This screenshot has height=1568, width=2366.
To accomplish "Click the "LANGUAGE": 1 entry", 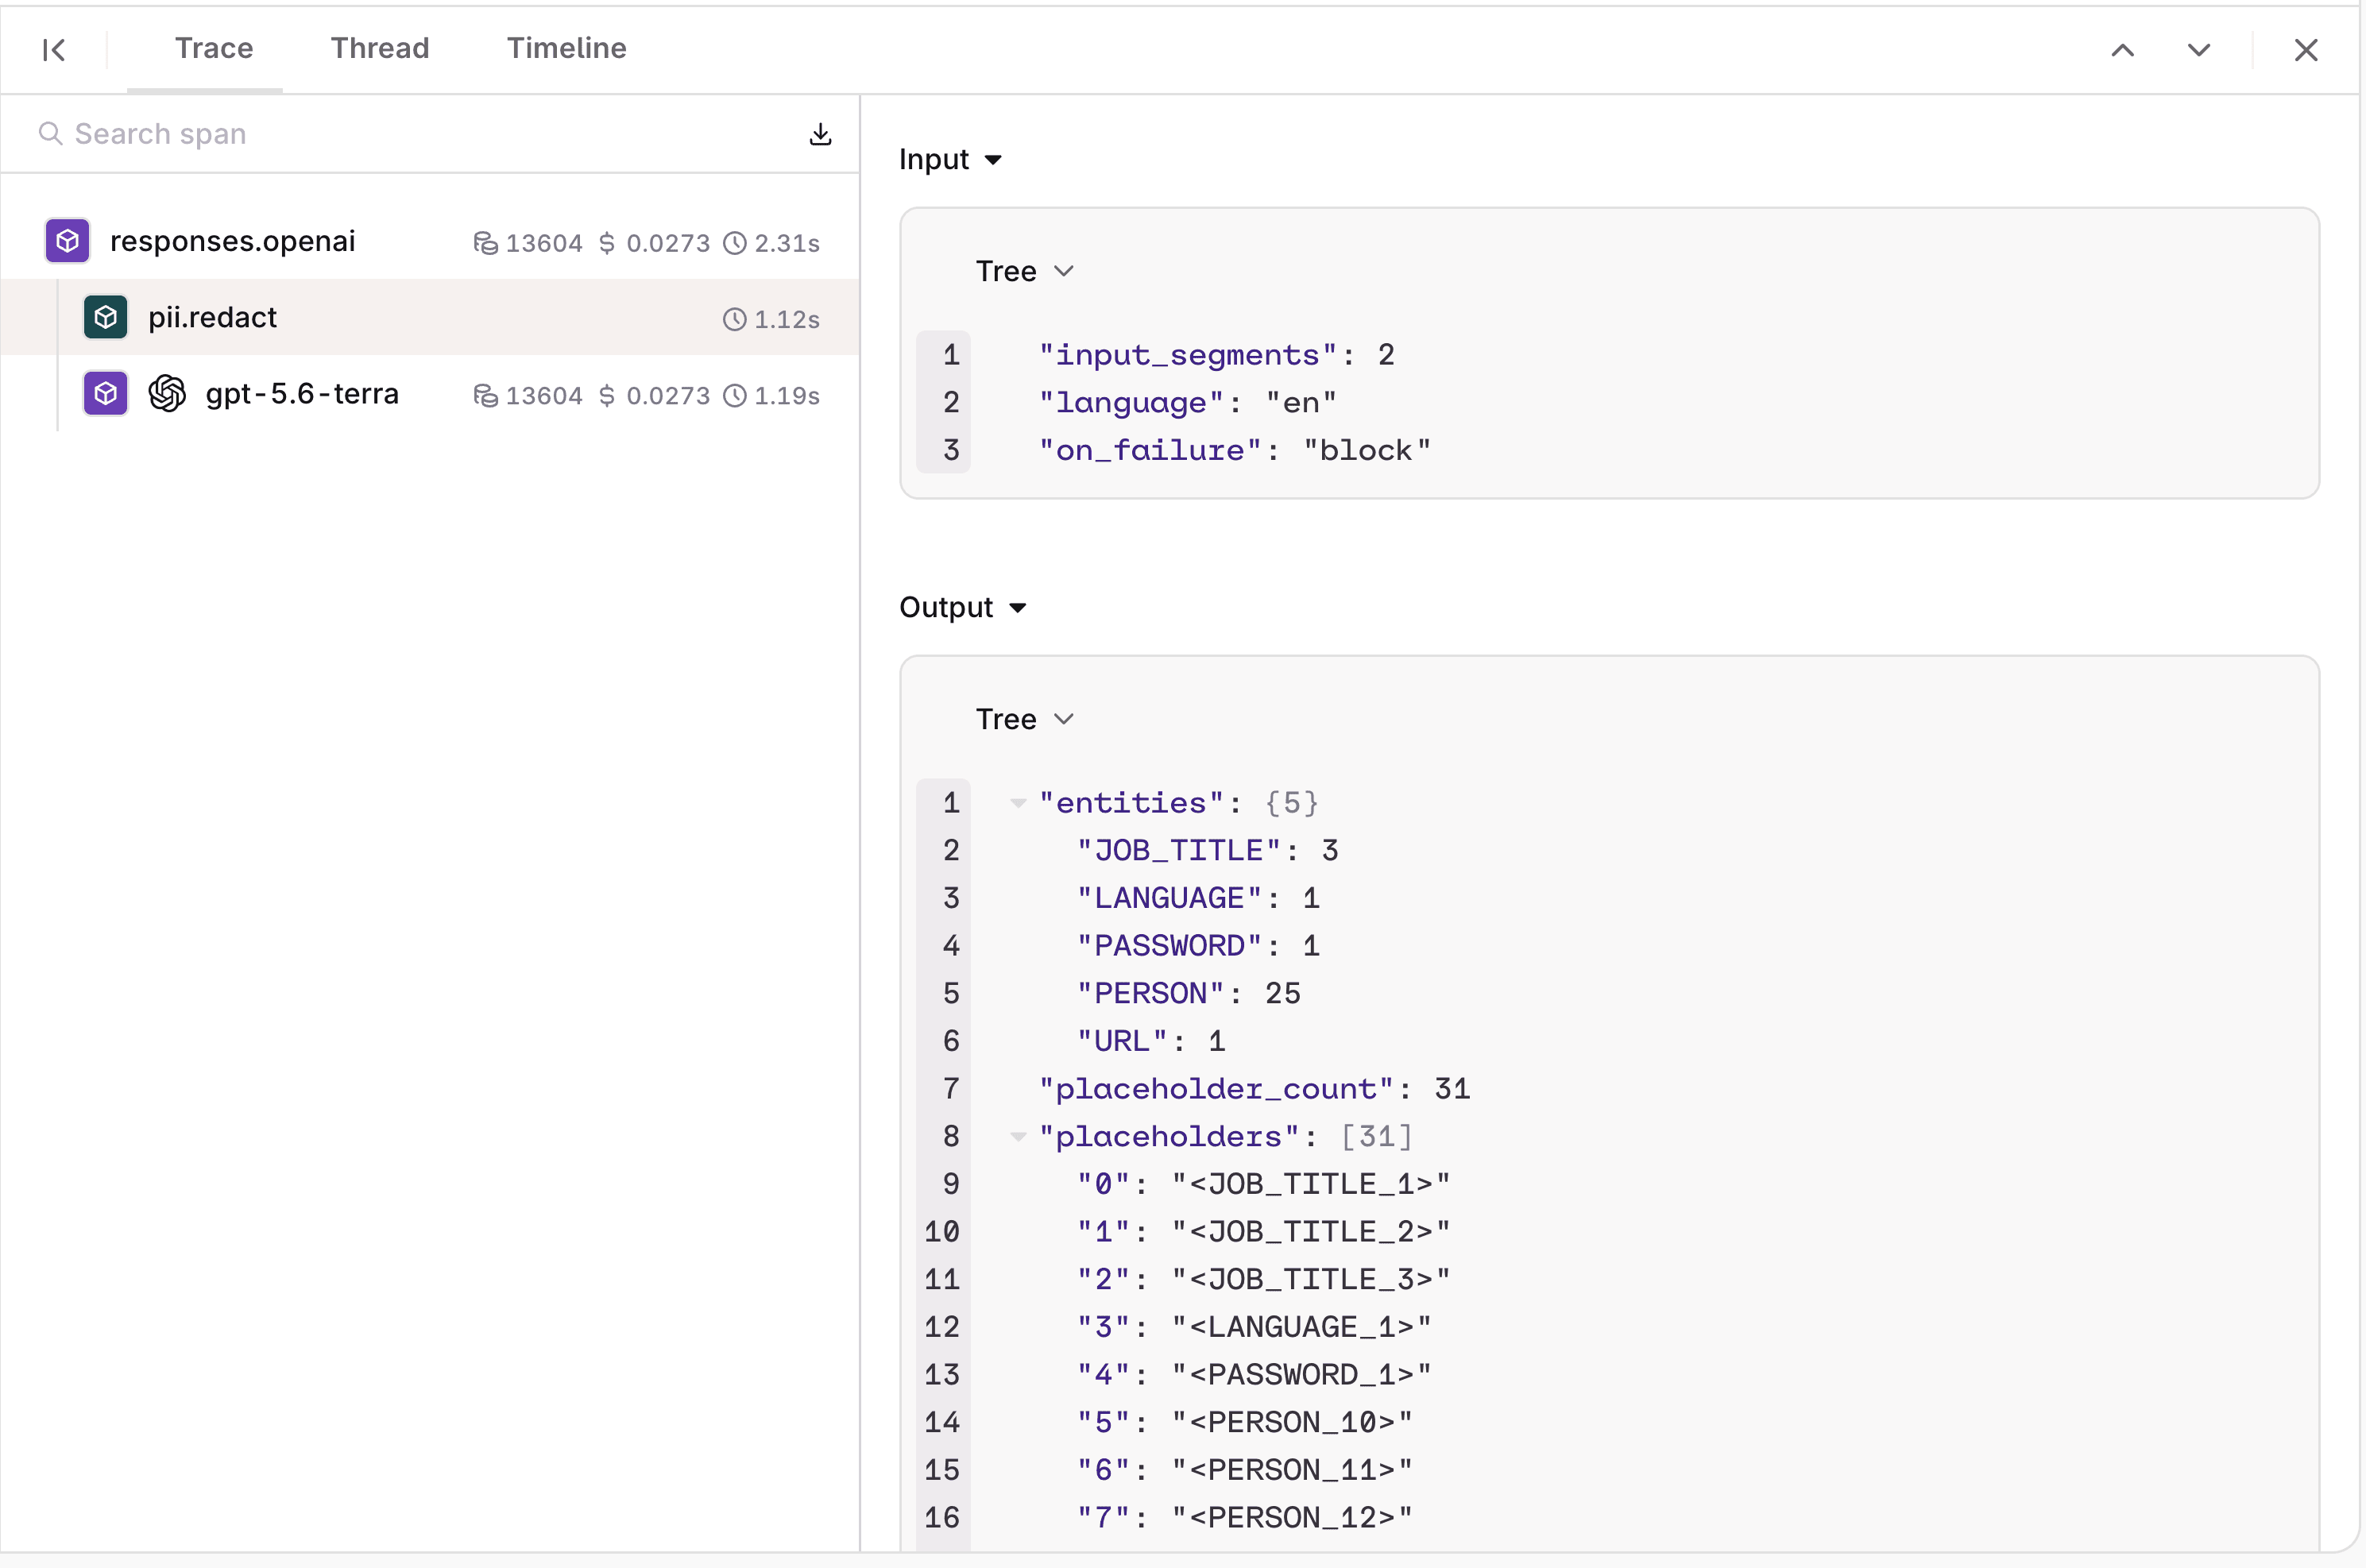I will point(1198,898).
